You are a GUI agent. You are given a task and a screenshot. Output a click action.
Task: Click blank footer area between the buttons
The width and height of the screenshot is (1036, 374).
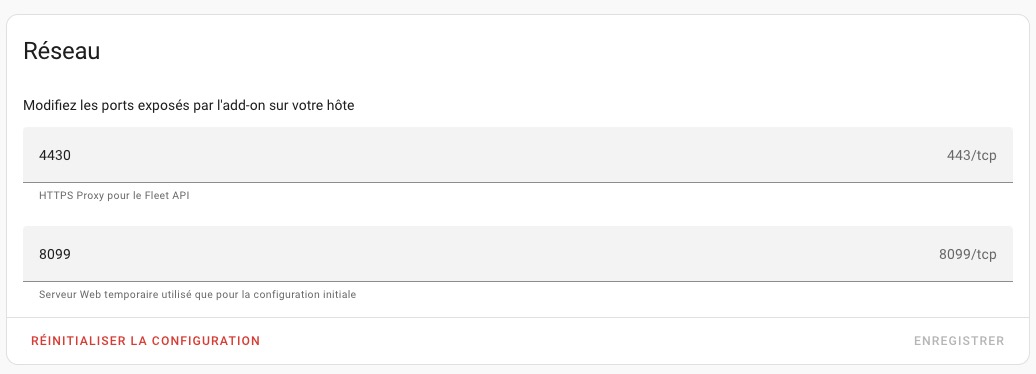coord(587,341)
